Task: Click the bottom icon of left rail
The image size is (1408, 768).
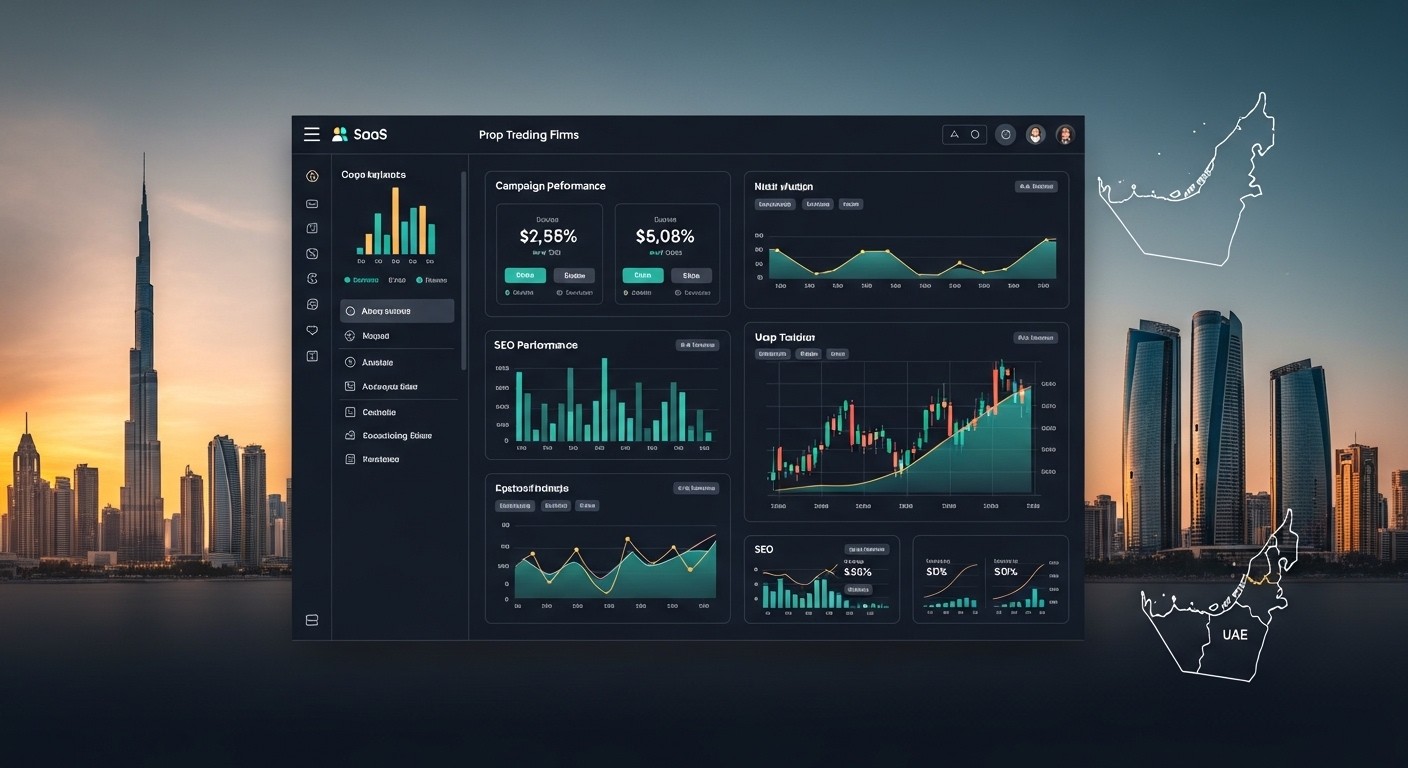Action: coord(312,620)
